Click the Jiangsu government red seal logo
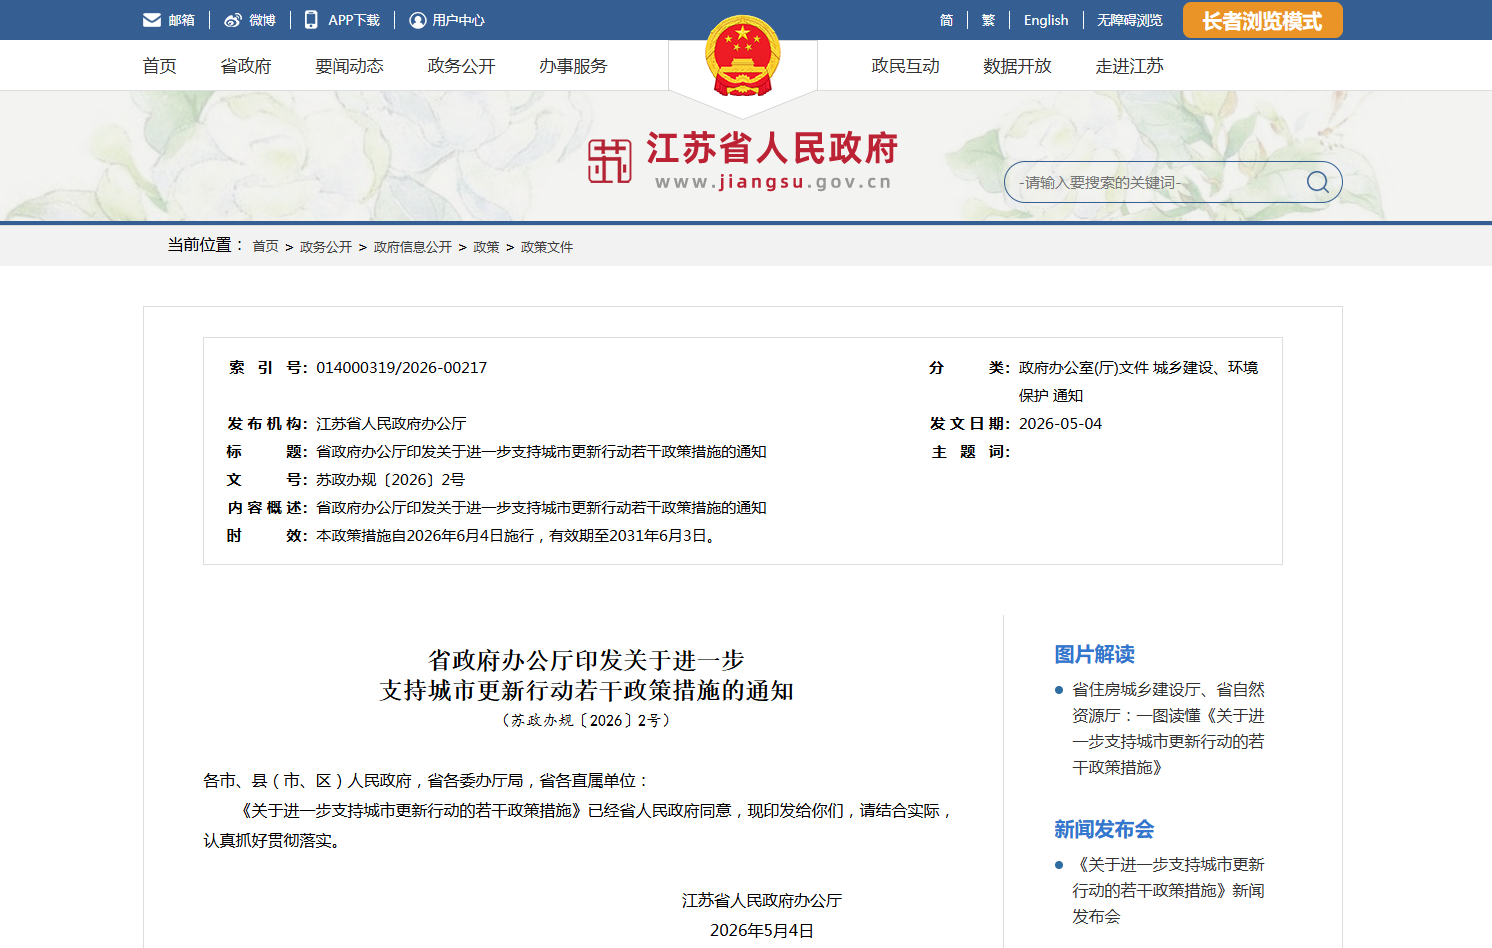This screenshot has width=1492, height=948. point(609,161)
